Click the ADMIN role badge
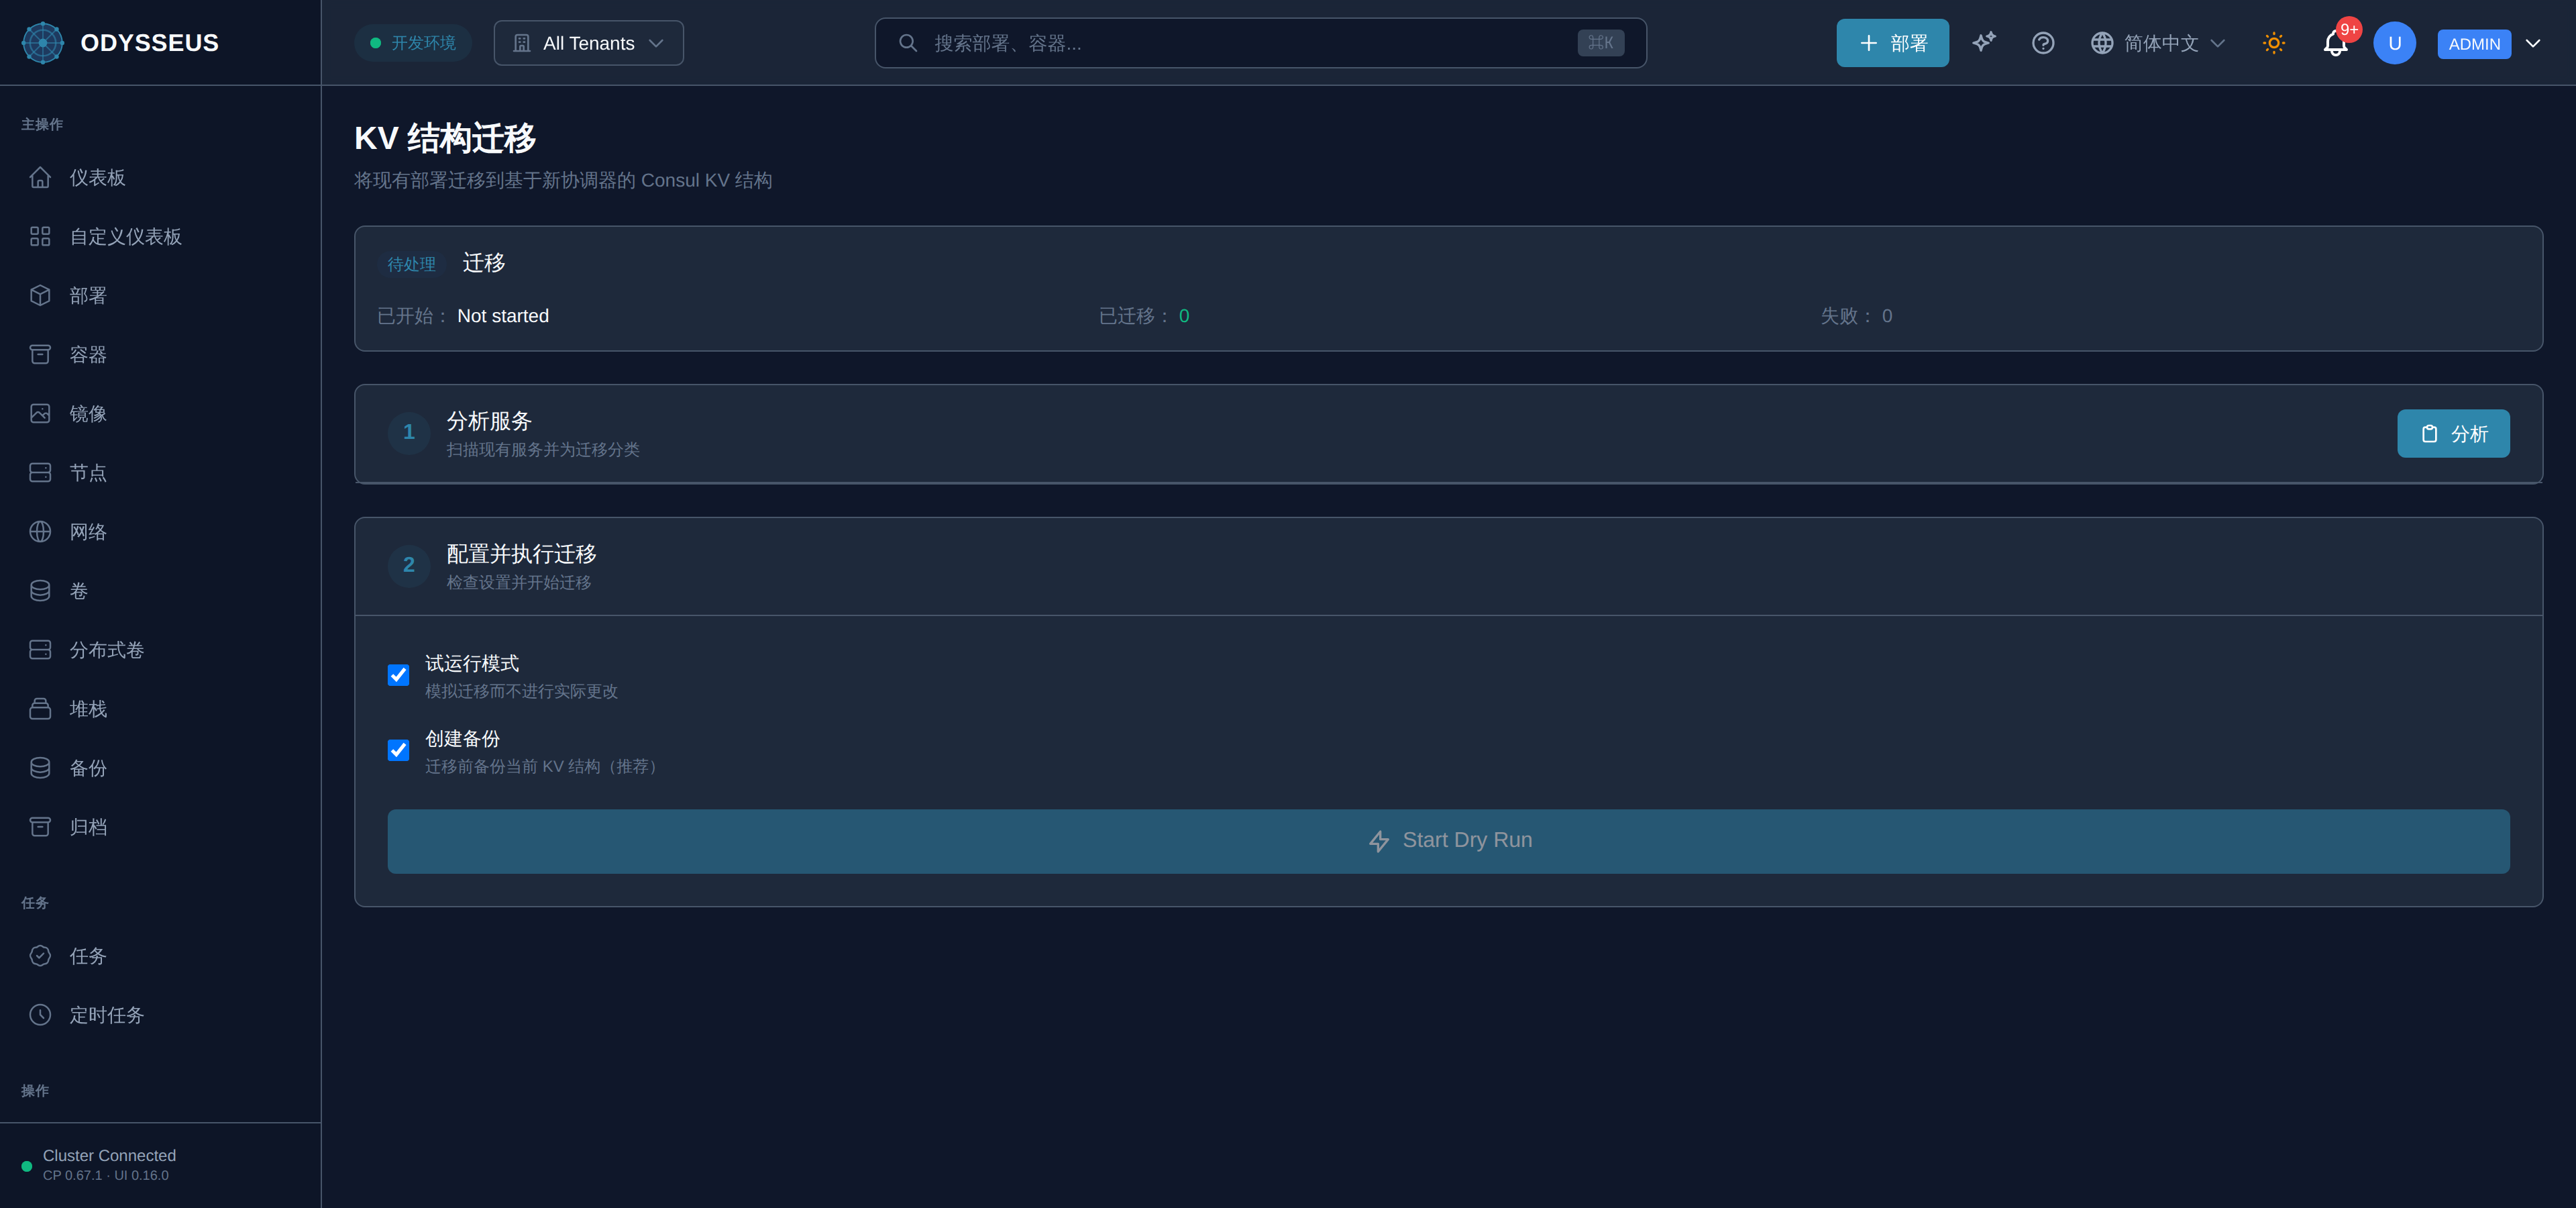Image resolution: width=2576 pixels, height=1208 pixels. tap(2474, 44)
